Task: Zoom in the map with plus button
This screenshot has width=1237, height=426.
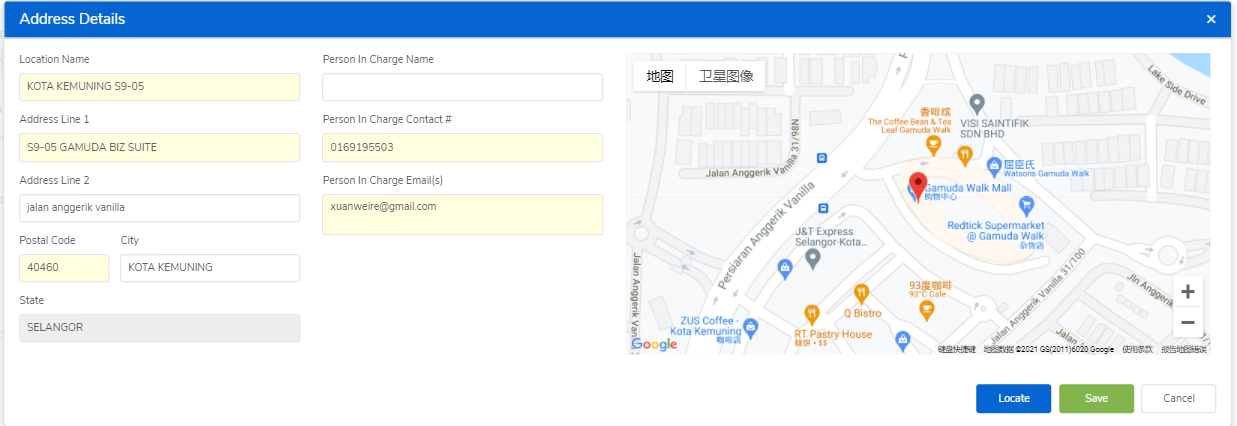Action: coord(1187,292)
